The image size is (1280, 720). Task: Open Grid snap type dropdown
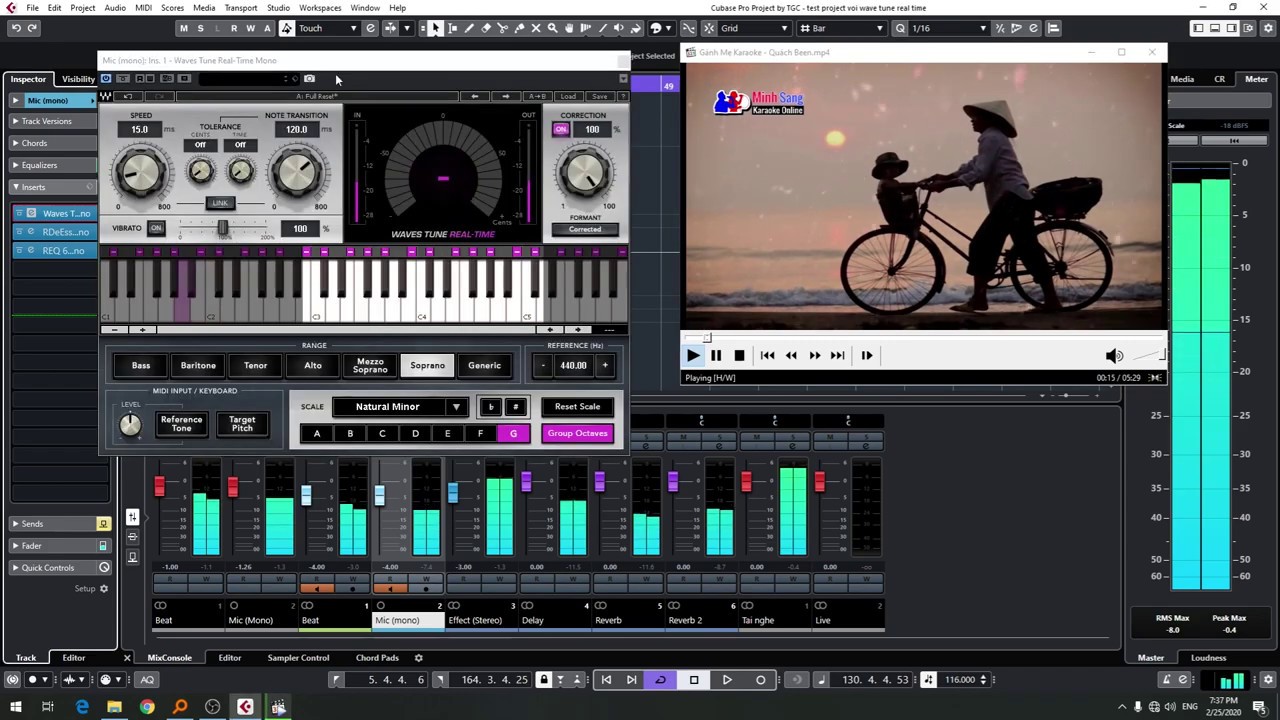753,28
